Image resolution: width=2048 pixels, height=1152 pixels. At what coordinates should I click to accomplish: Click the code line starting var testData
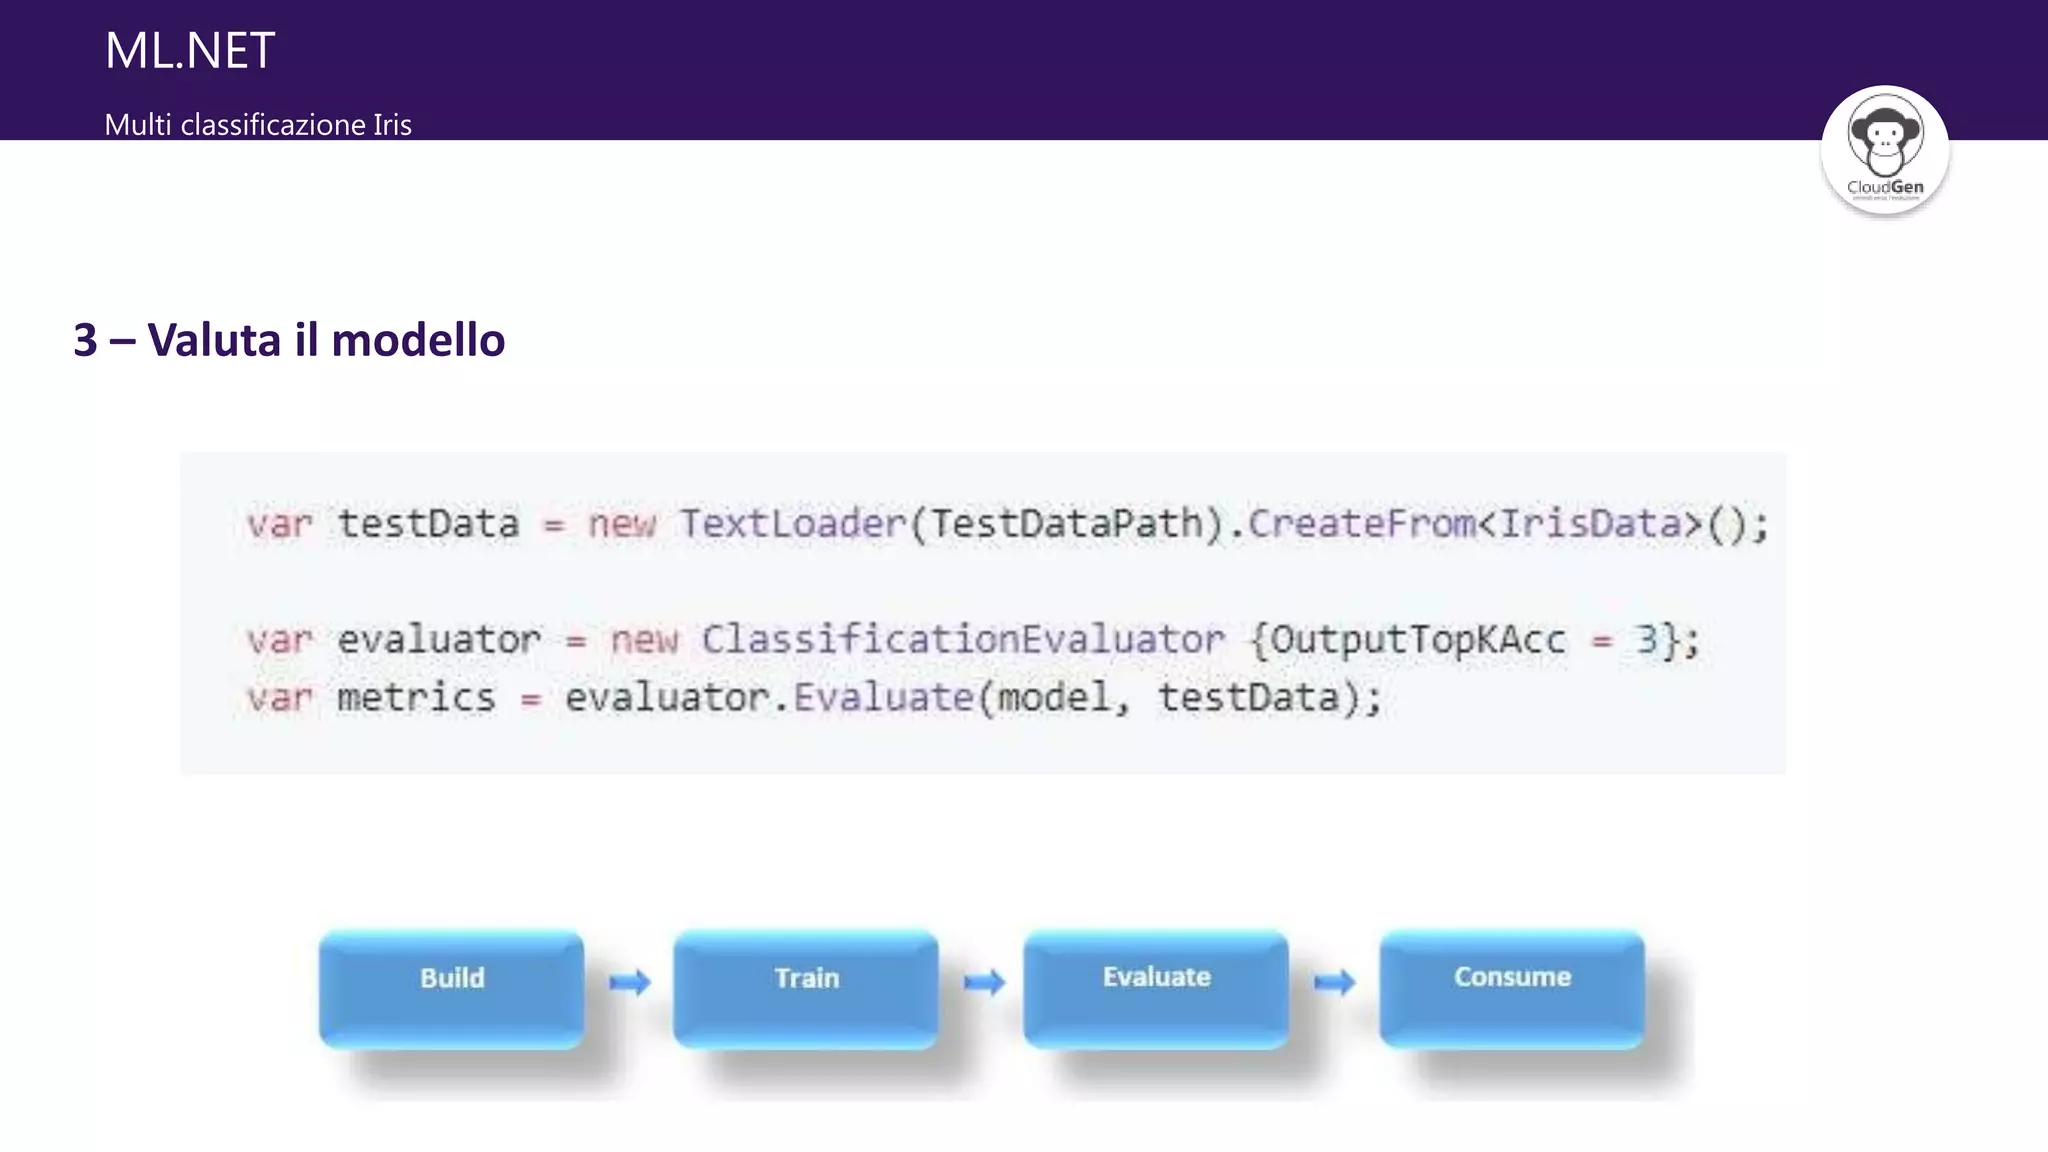tap(1008, 524)
